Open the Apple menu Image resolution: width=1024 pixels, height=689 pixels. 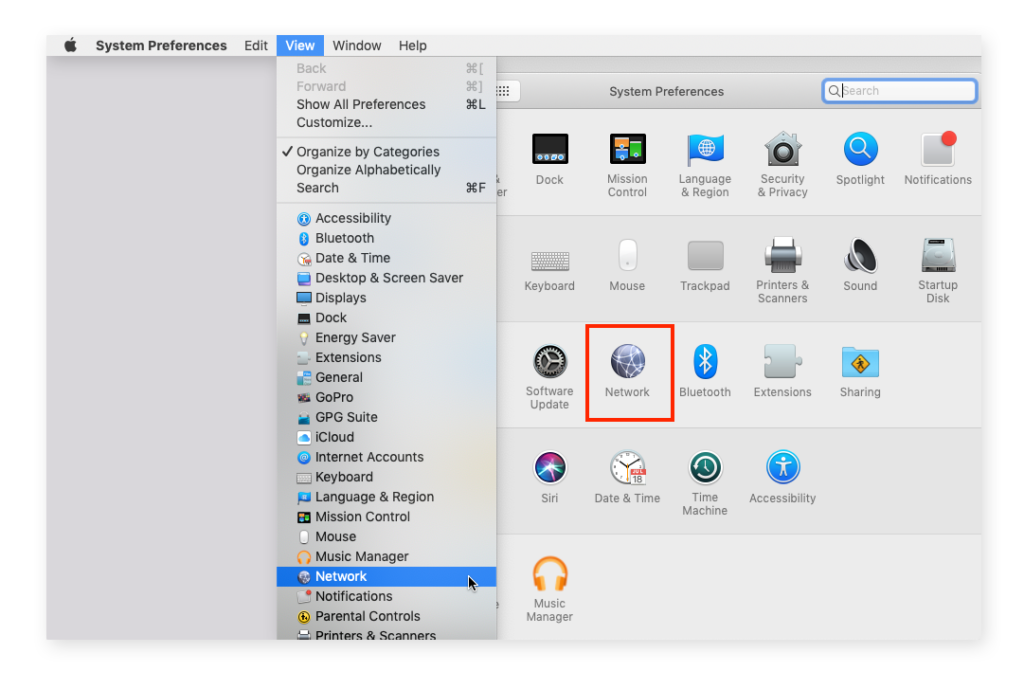70,45
